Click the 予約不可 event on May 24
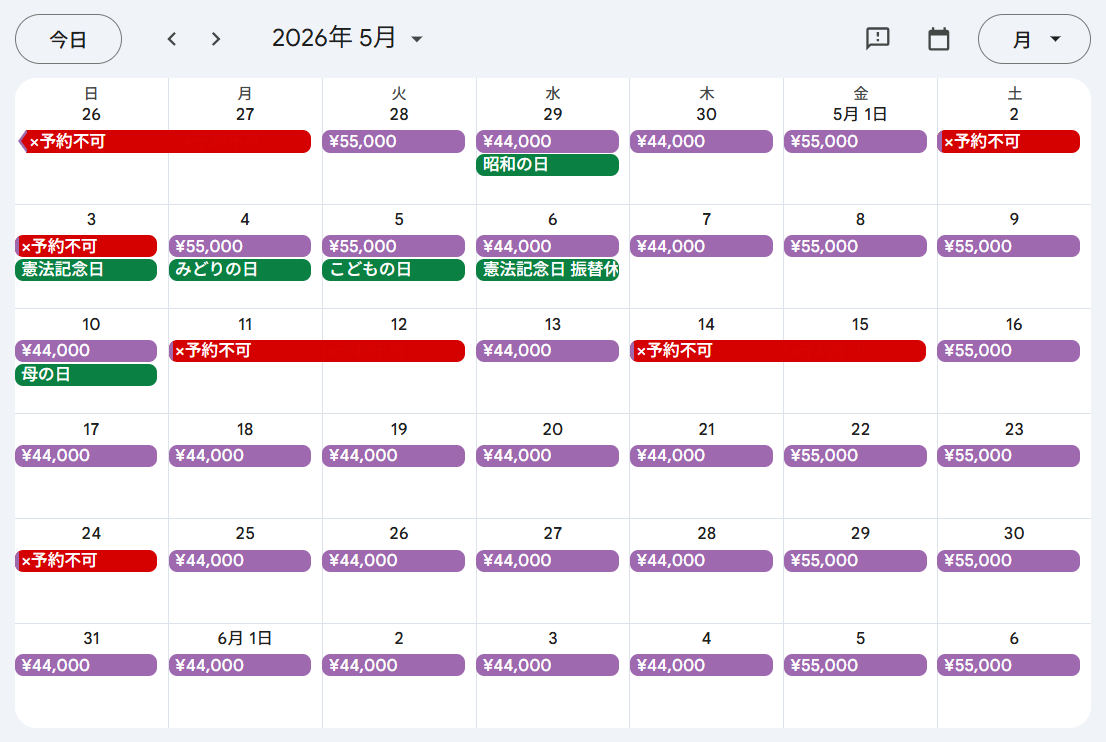 point(86,561)
